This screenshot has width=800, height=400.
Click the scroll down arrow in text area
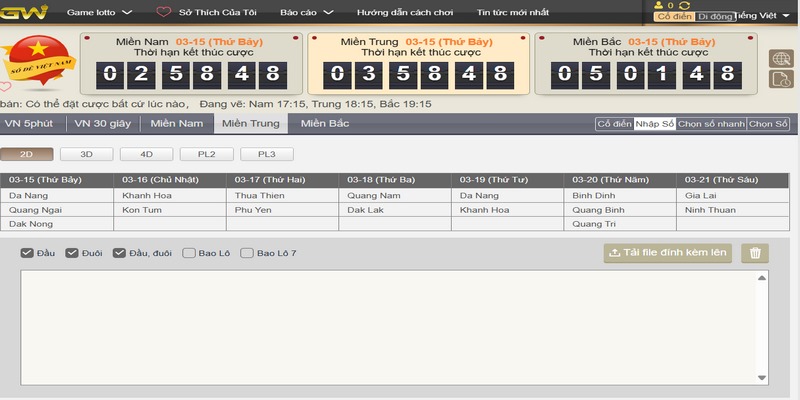pos(763,378)
